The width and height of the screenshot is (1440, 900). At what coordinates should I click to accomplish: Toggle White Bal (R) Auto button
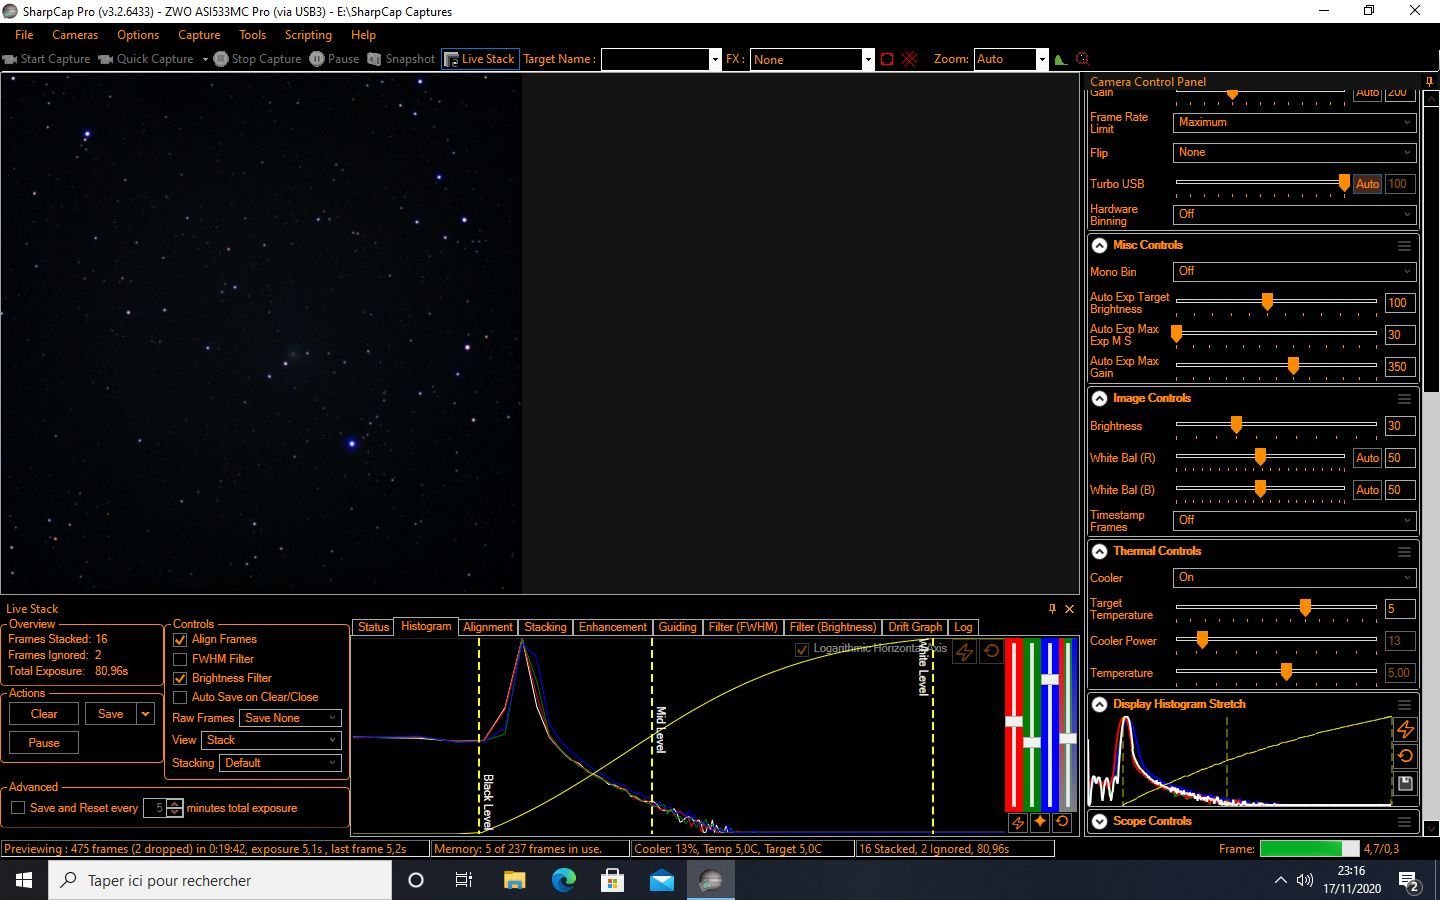pyautogui.click(x=1367, y=458)
